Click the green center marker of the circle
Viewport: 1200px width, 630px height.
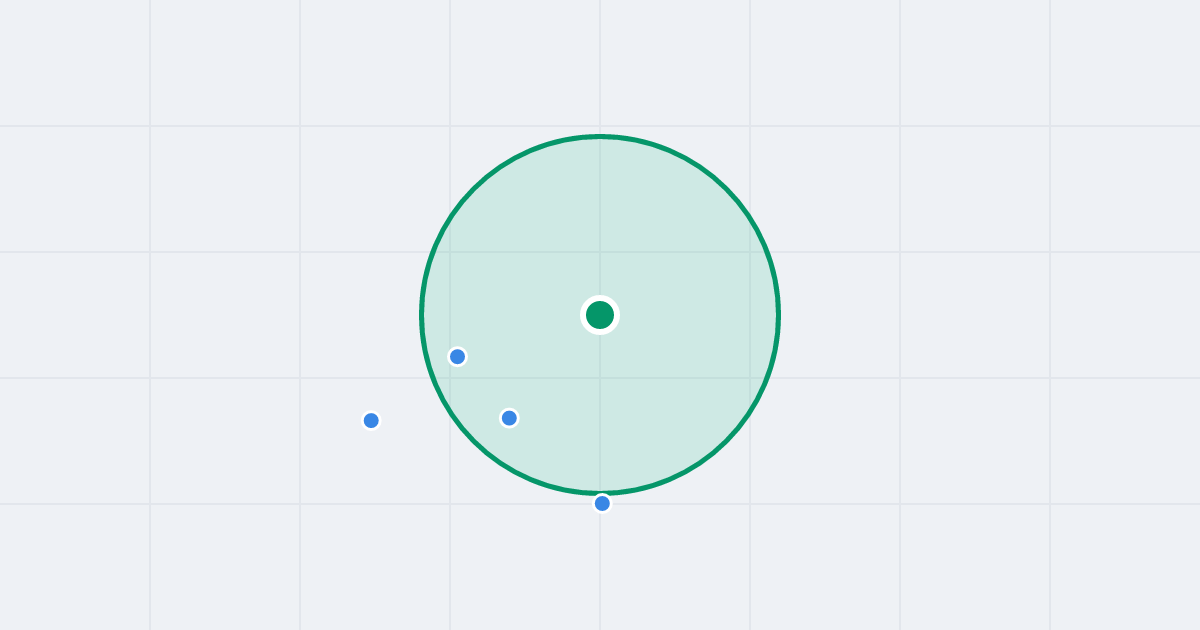click(x=600, y=315)
